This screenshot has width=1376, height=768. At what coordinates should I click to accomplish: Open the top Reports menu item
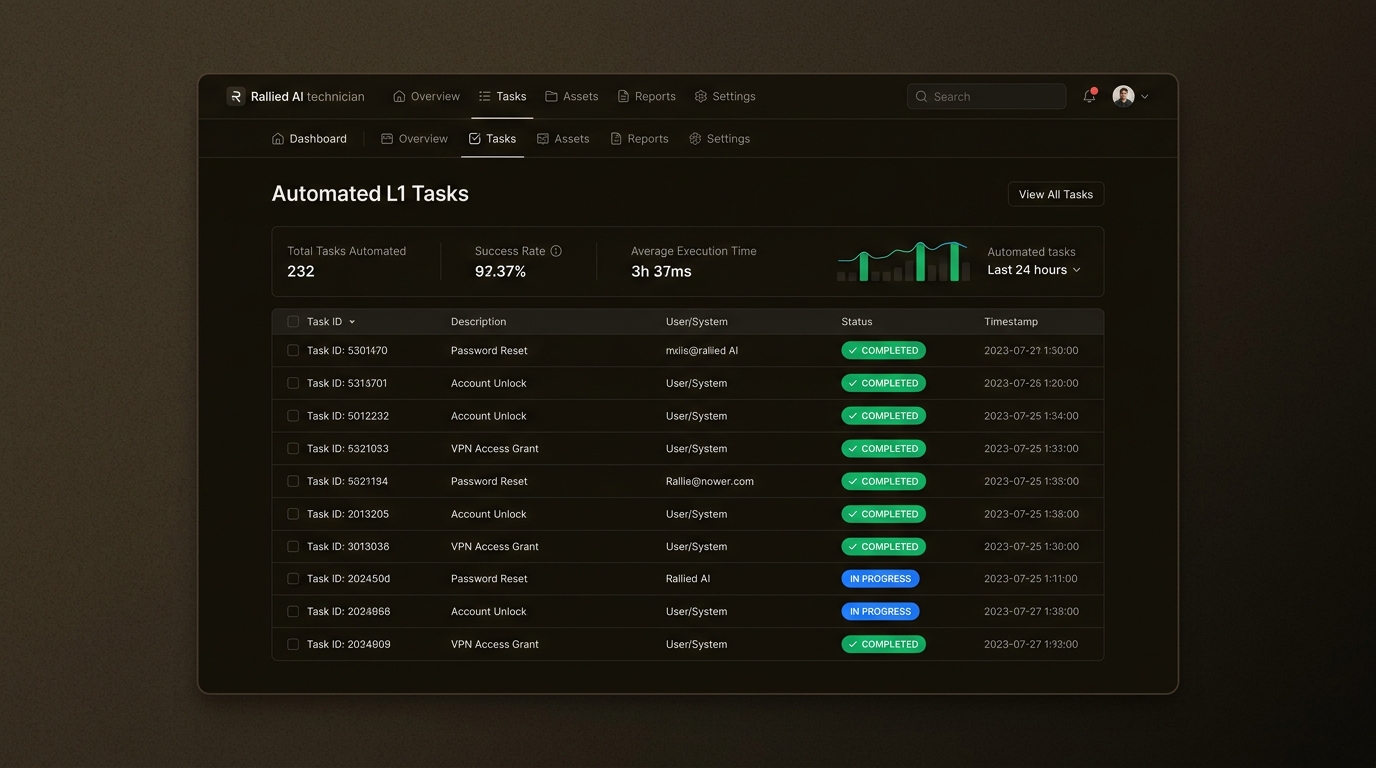646,96
